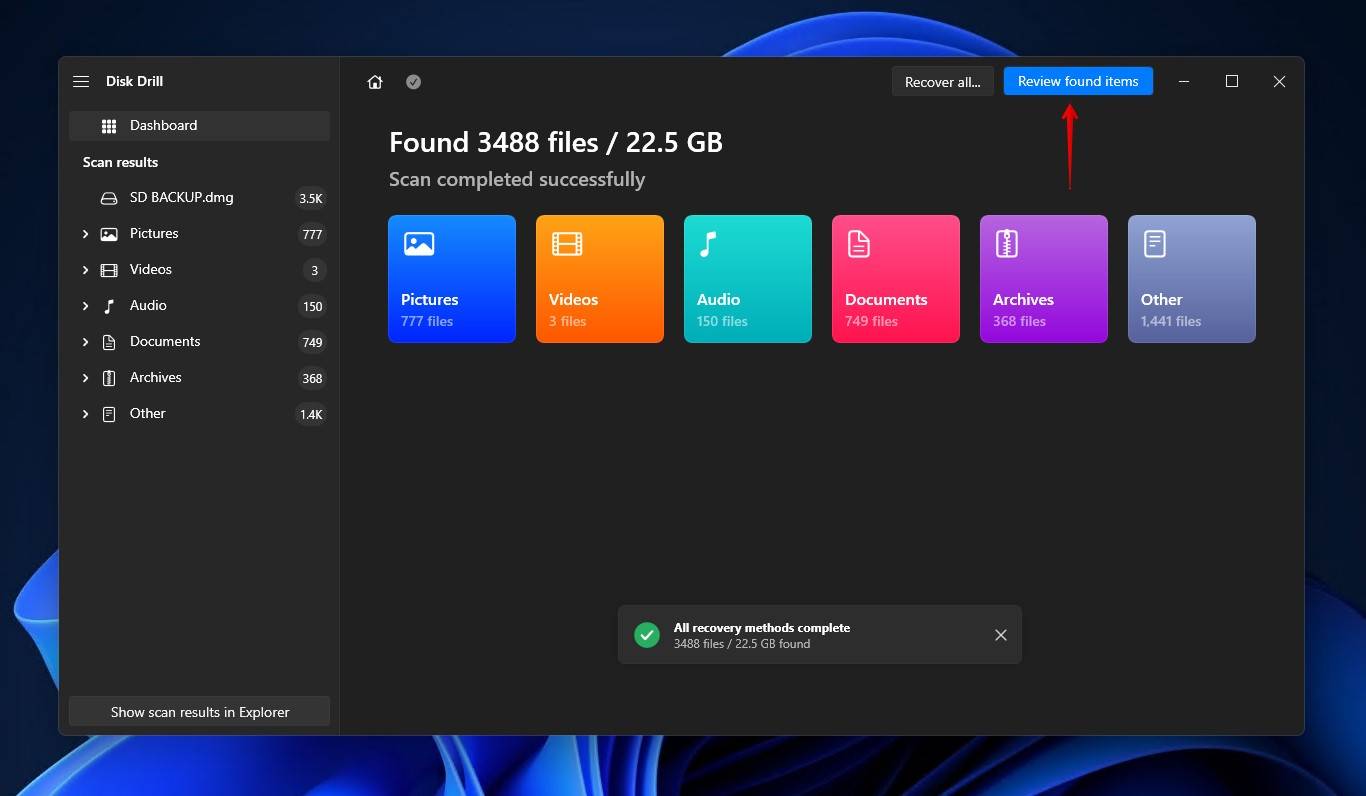Expand the Videos tree in sidebar
The width and height of the screenshot is (1366, 796).
click(86, 270)
